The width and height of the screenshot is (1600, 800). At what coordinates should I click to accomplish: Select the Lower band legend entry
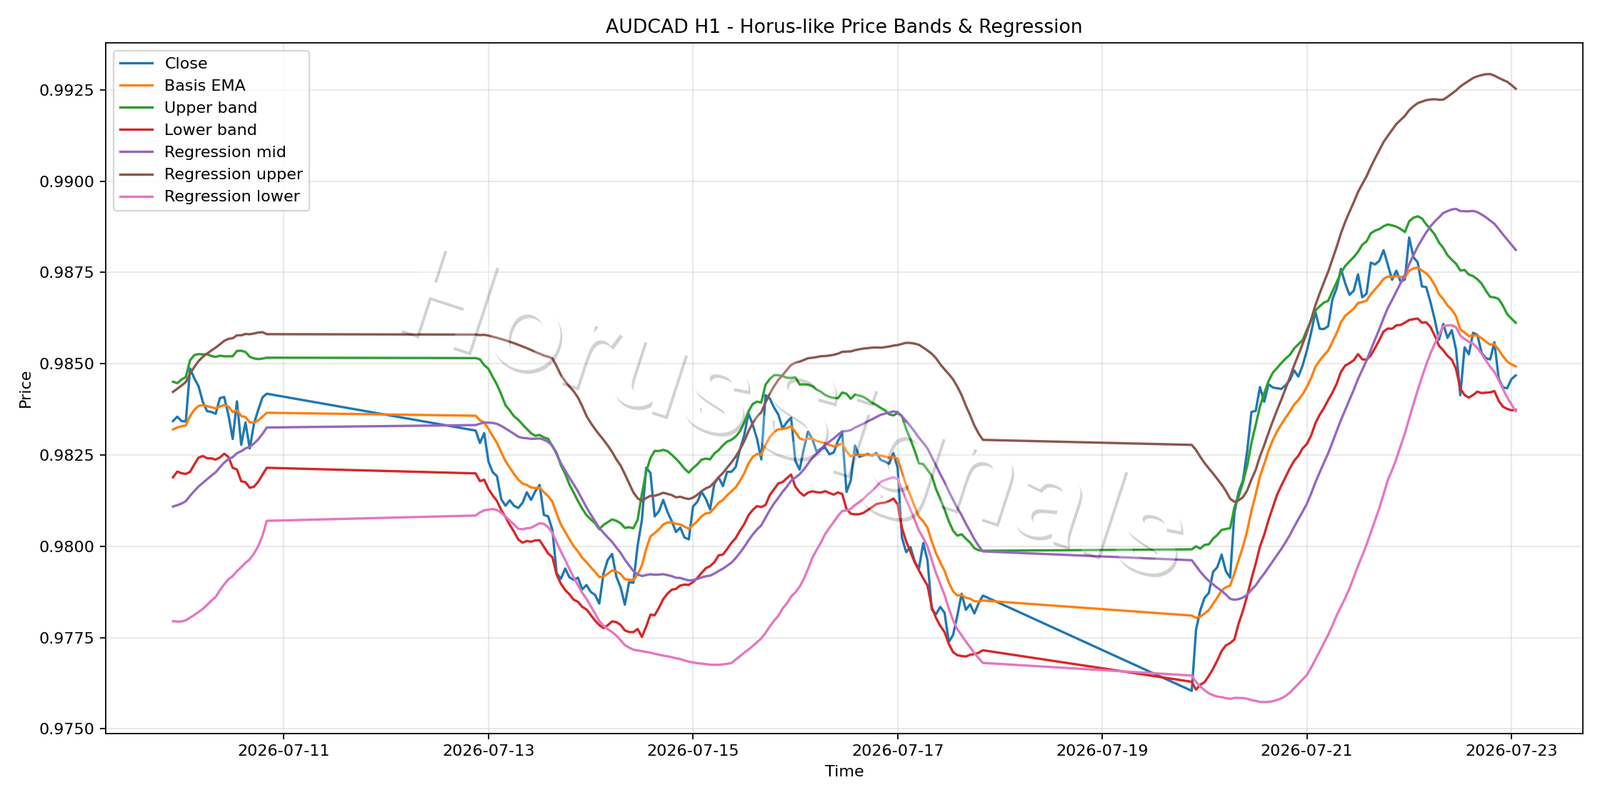click(x=189, y=130)
